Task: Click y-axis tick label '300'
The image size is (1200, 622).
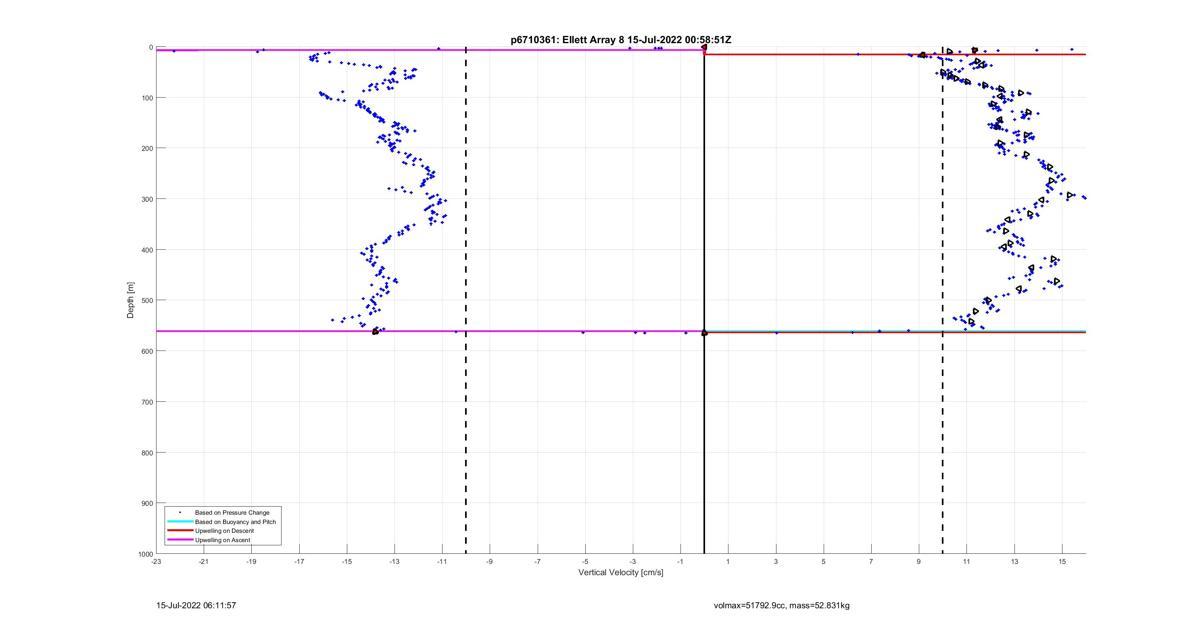Action: click(x=146, y=199)
